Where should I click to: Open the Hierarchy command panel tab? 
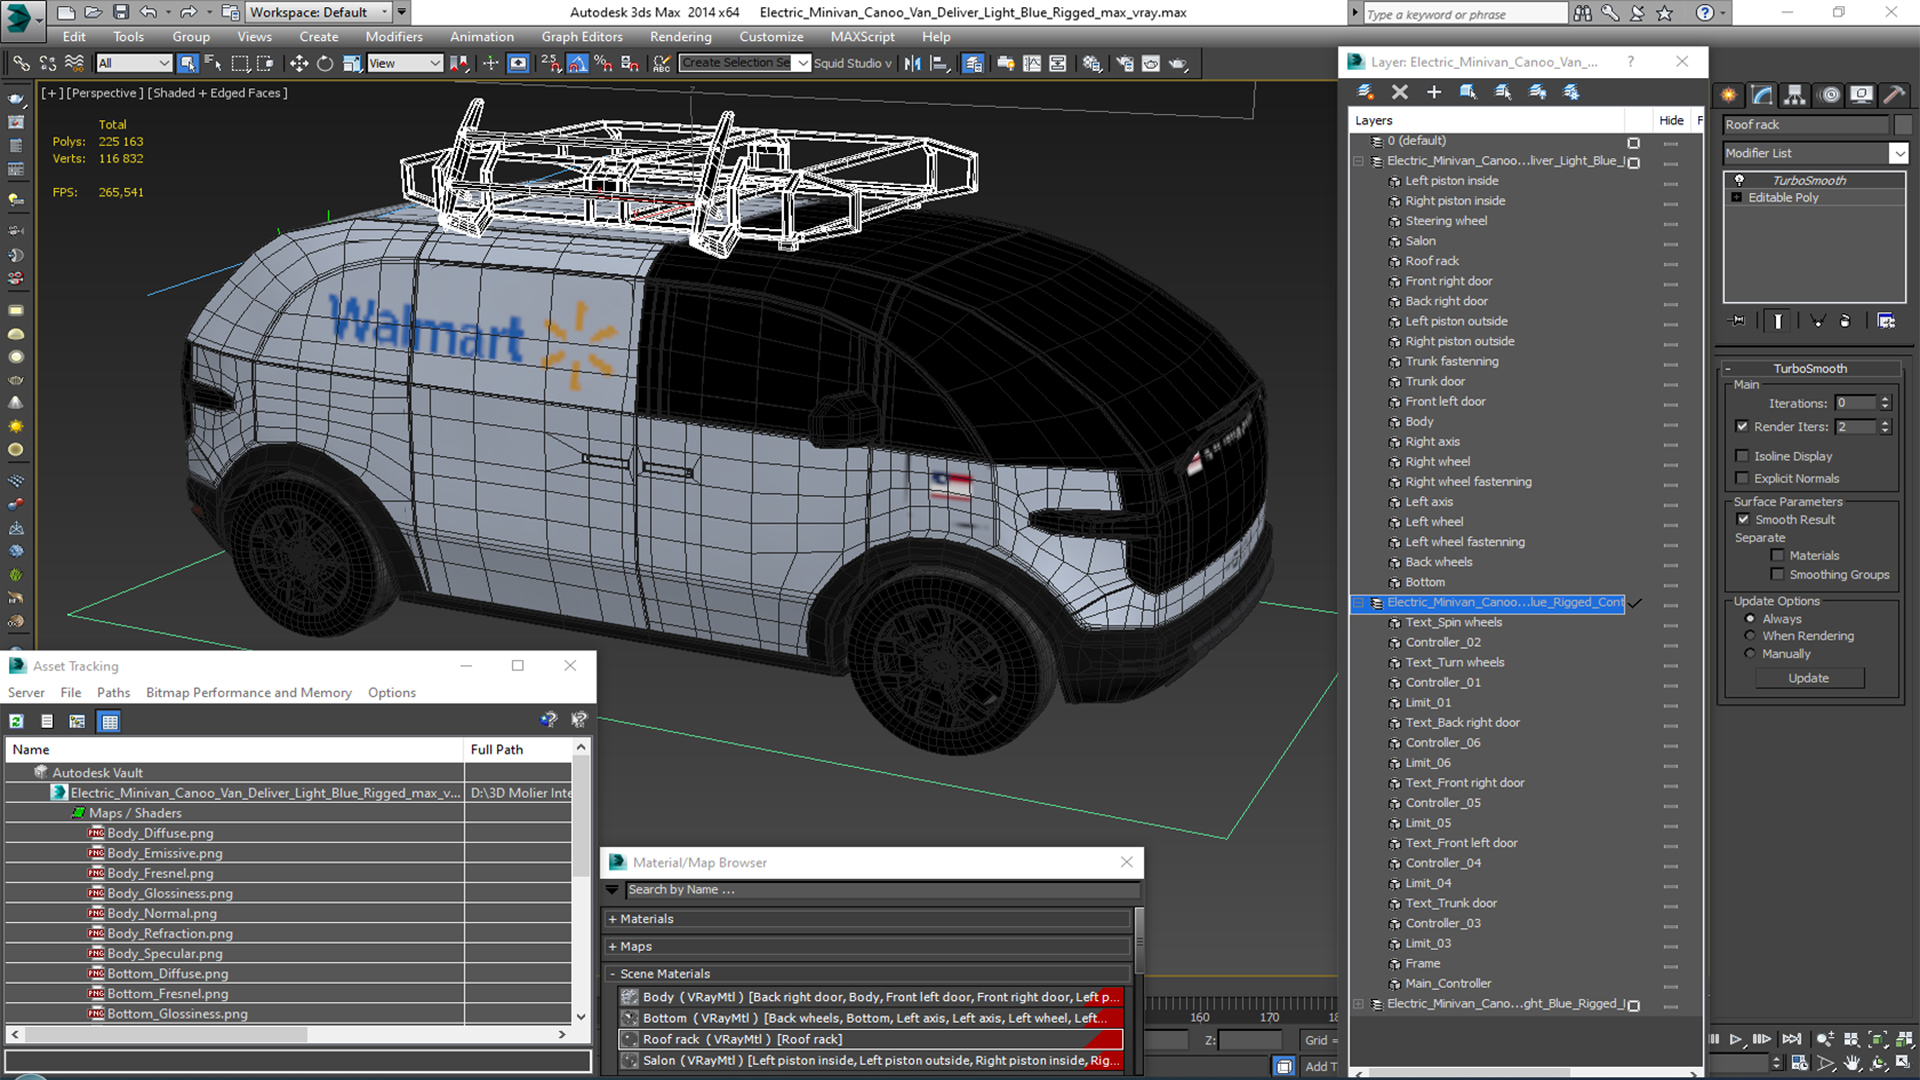click(1795, 95)
